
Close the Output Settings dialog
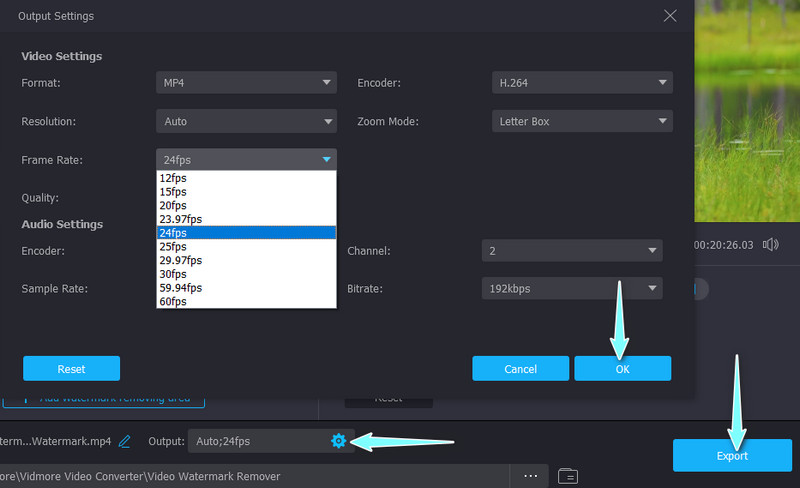click(669, 16)
